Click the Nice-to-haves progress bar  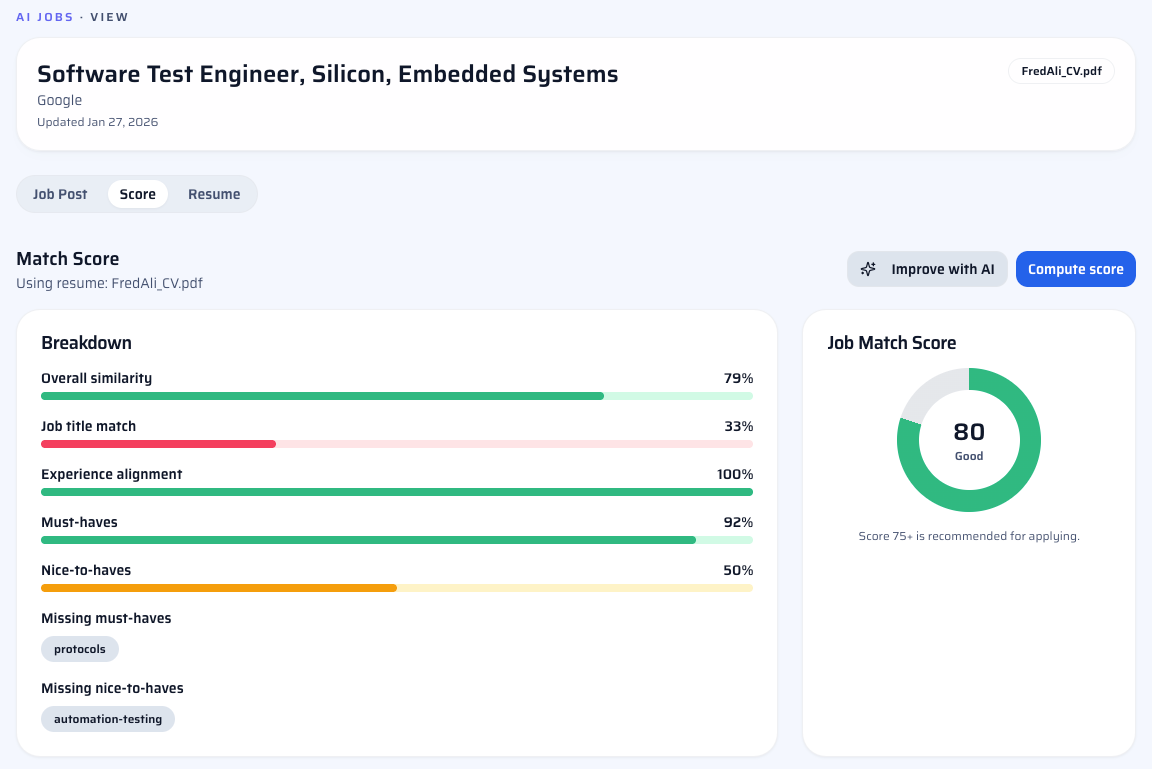coord(396,587)
